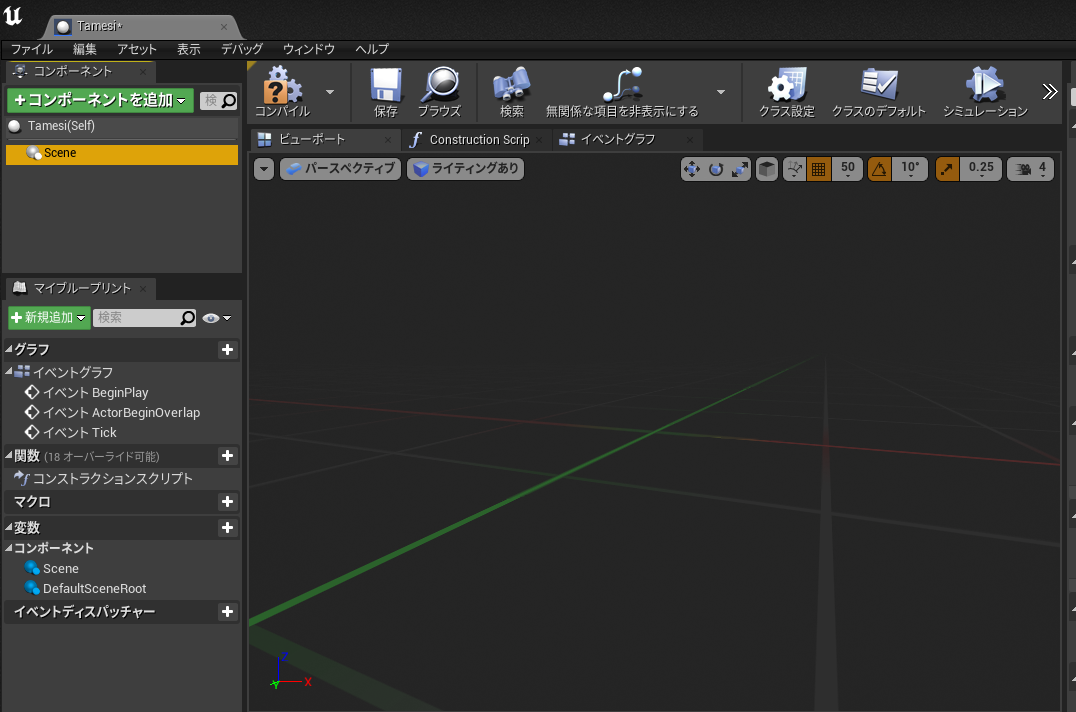Viewport: 1076px width, 712px height.
Task: Click the パースペクティブ viewport button
Action: coord(340,169)
